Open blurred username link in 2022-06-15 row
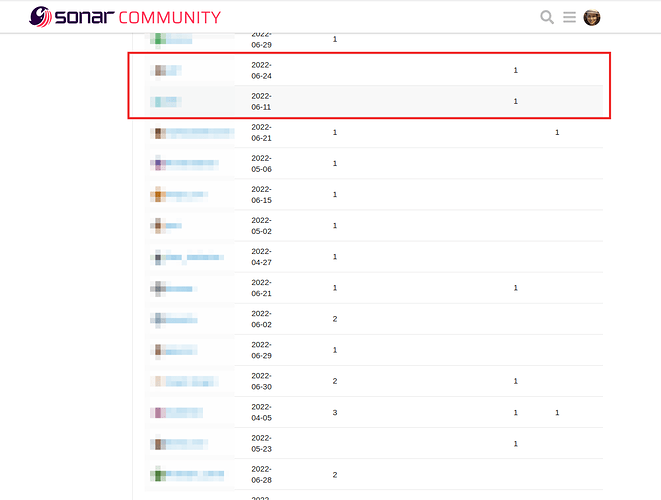The image size is (661, 500). point(187,195)
